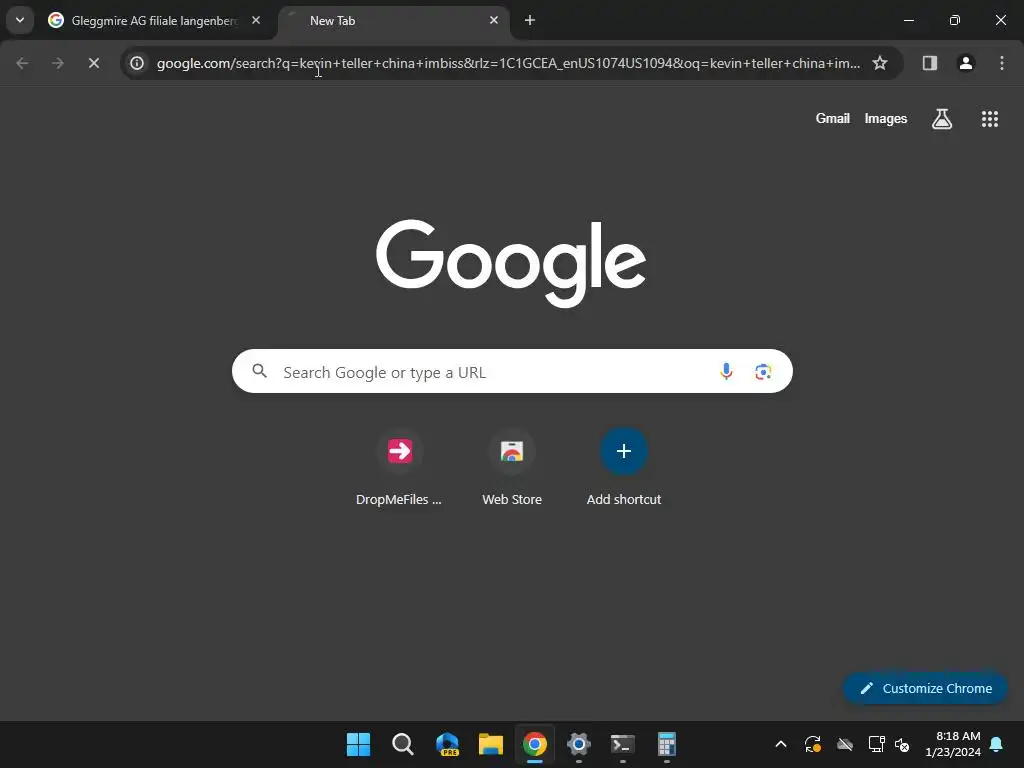Click the muted volume tray icon
The image size is (1024, 768).
coord(902,744)
